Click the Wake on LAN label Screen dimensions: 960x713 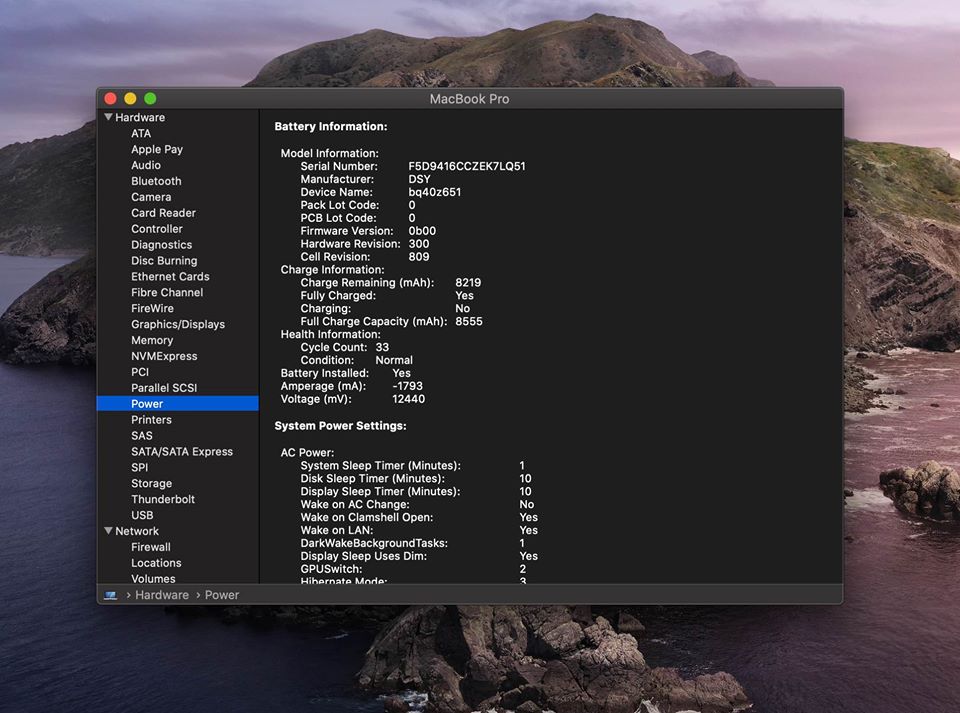[337, 531]
